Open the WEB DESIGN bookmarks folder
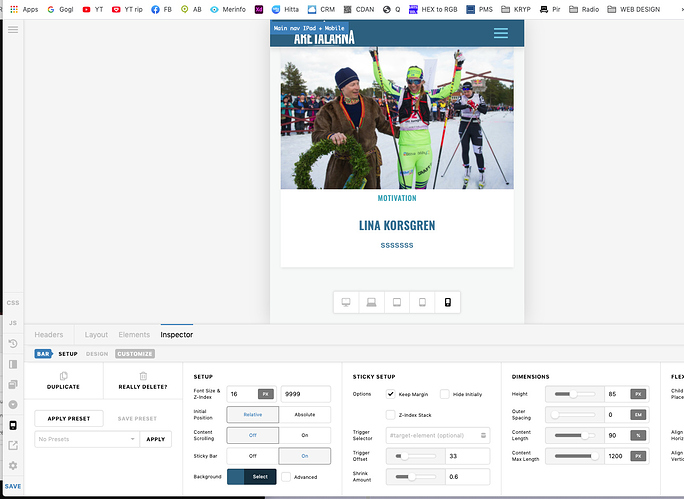The height and width of the screenshot is (499, 684). click(634, 9)
